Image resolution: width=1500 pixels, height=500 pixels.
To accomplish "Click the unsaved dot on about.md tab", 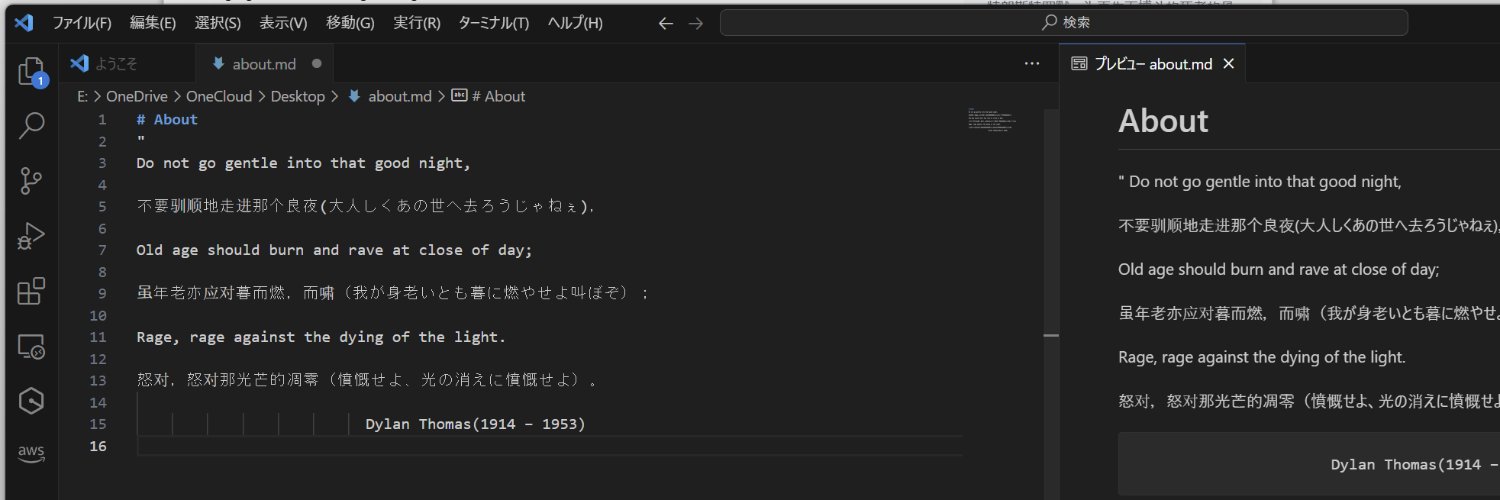I will [x=317, y=63].
